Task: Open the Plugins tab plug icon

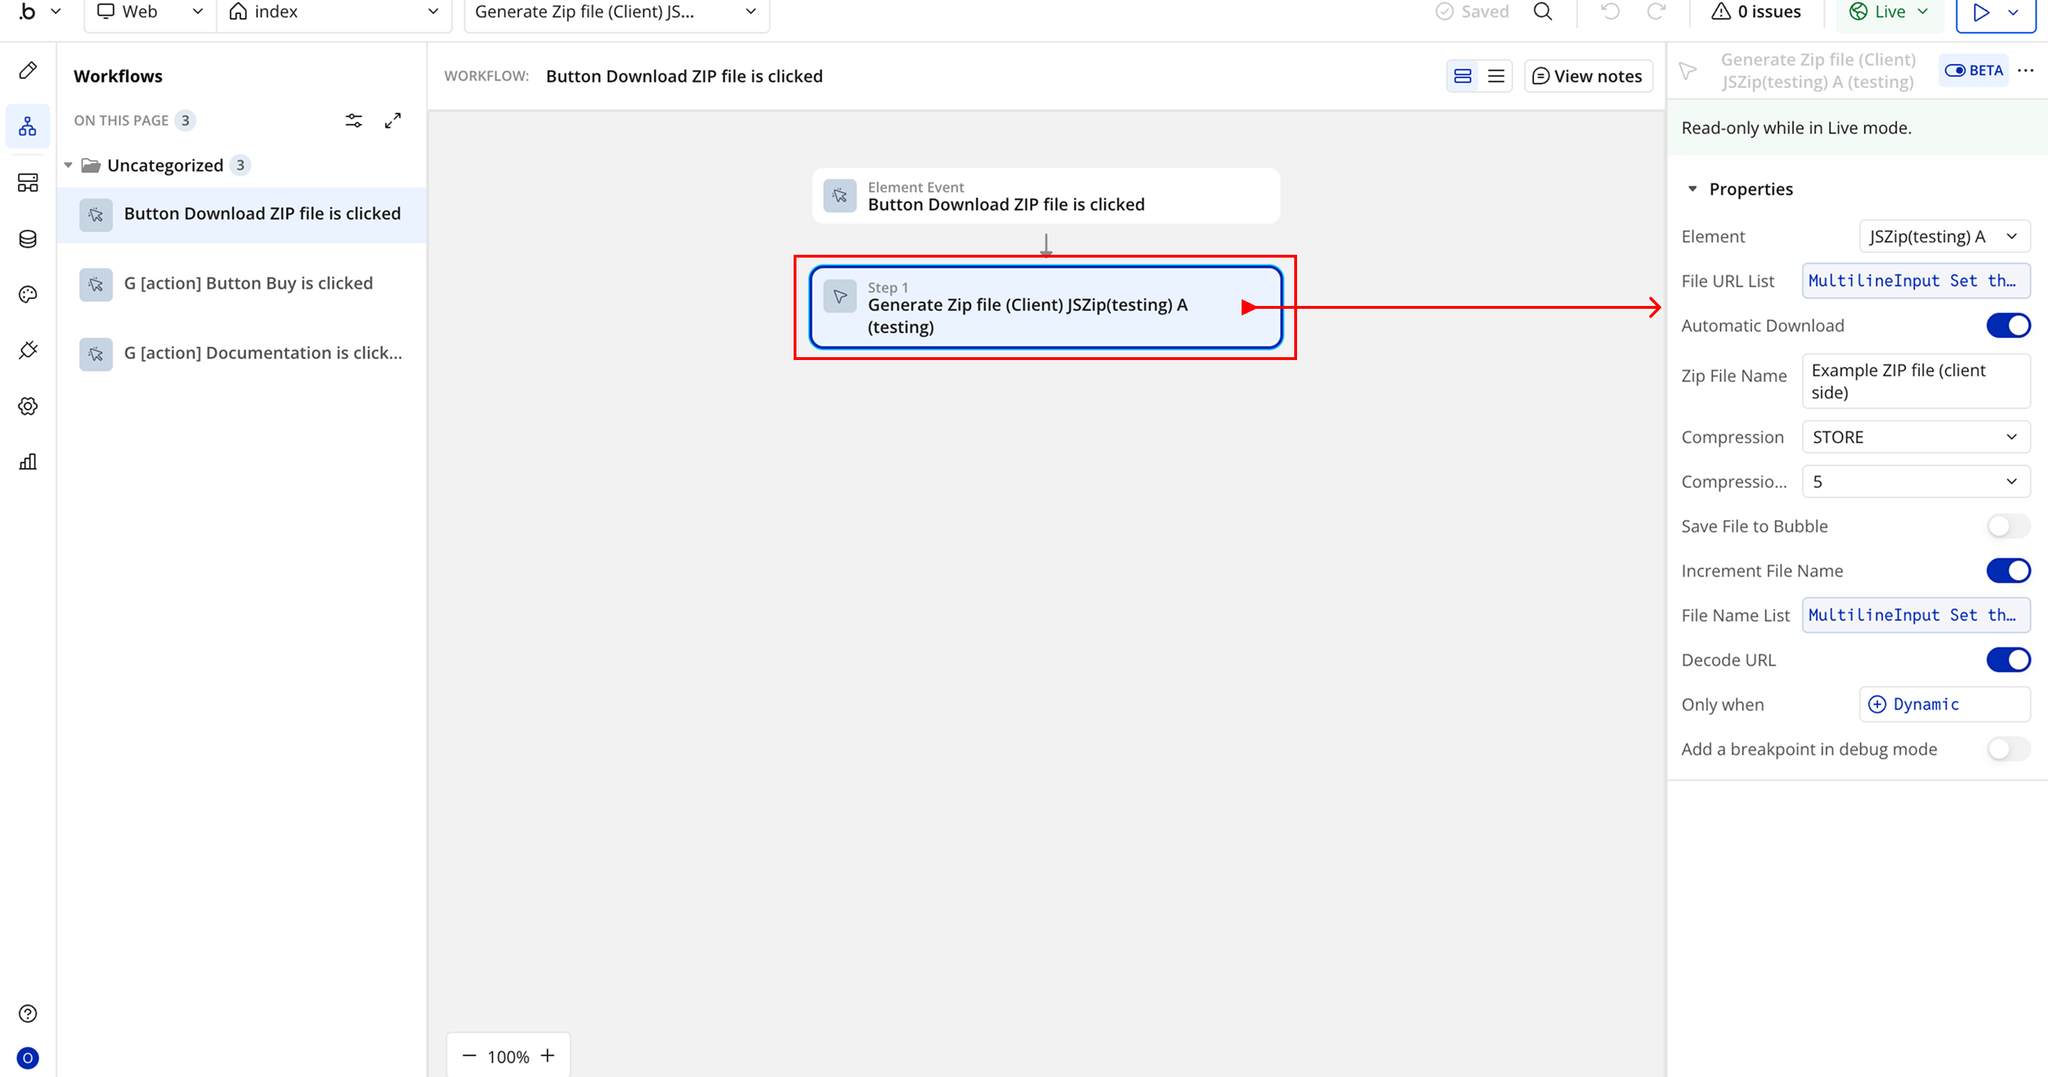Action: pyautogui.click(x=28, y=350)
